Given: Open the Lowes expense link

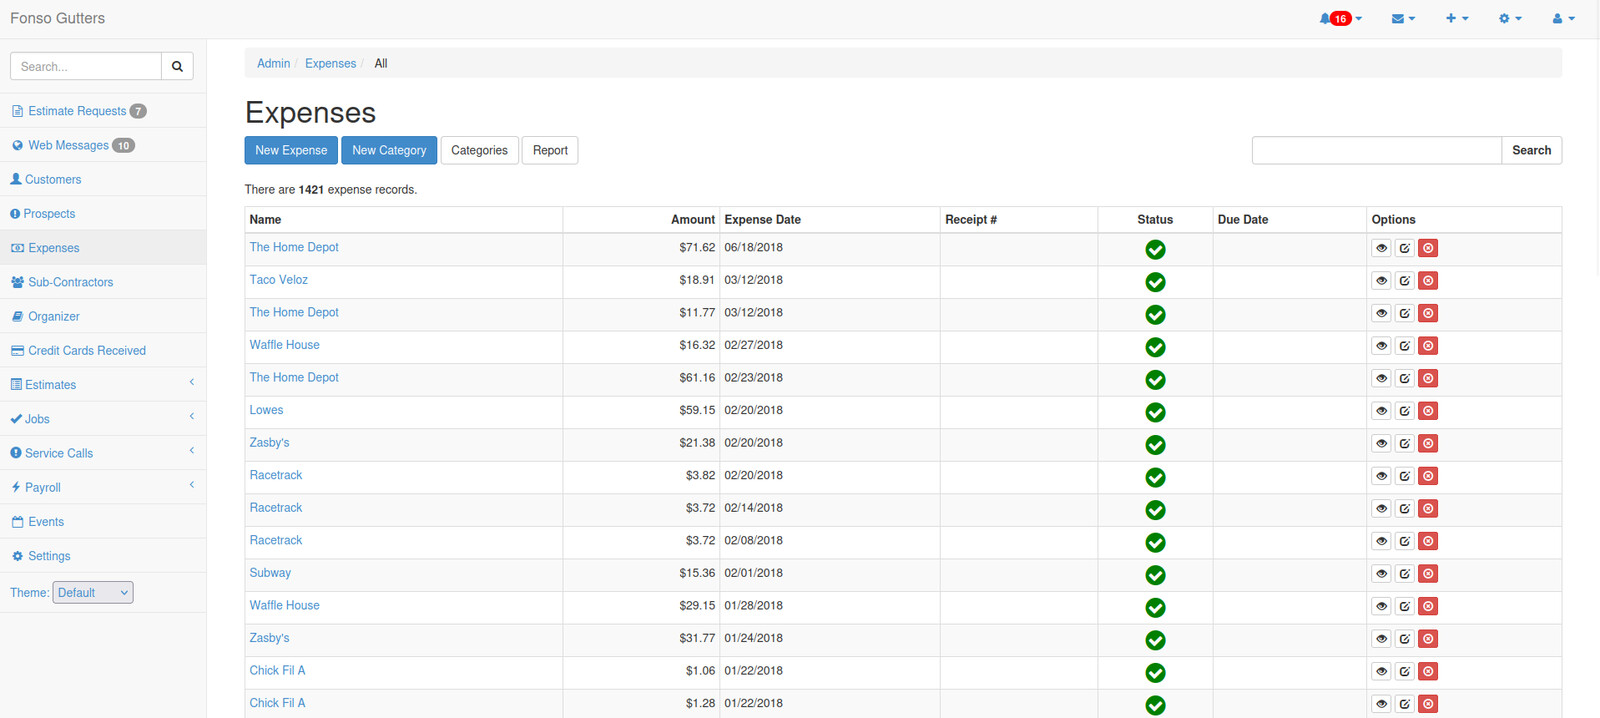Looking at the screenshot, I should 266,410.
